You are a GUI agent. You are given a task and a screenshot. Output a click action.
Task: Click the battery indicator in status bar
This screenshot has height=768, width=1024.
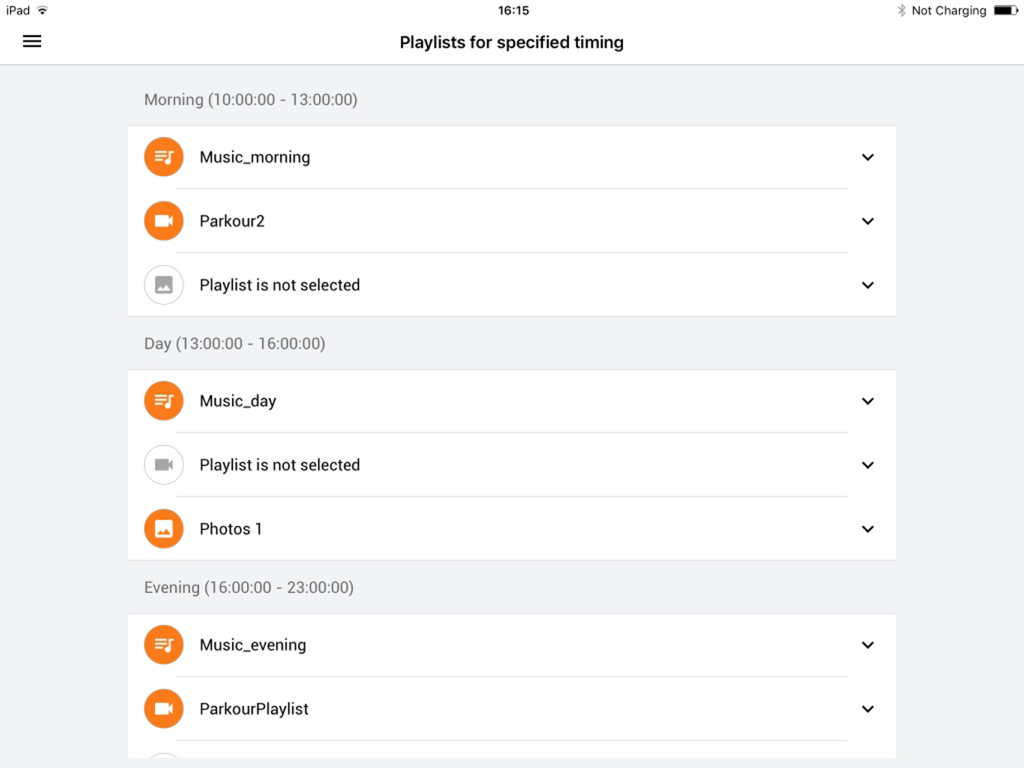[1005, 10]
